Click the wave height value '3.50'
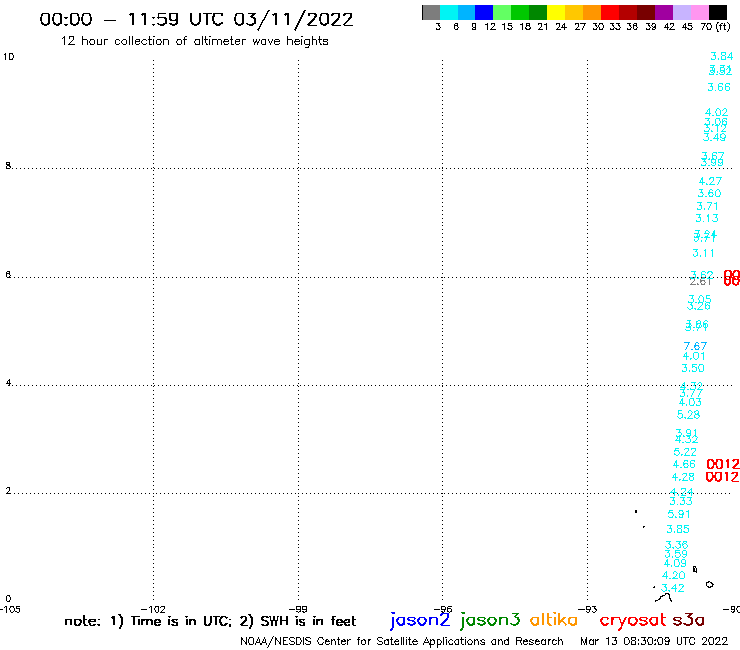 click(x=693, y=369)
